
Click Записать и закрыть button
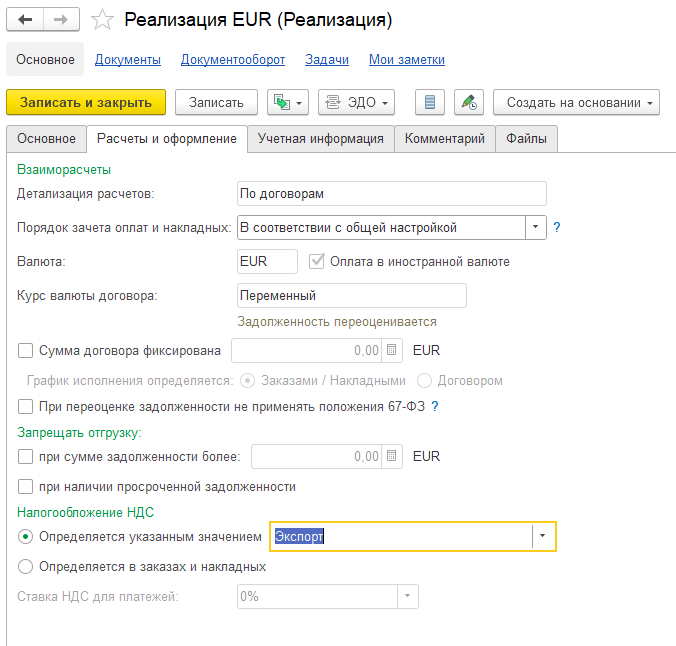(86, 103)
